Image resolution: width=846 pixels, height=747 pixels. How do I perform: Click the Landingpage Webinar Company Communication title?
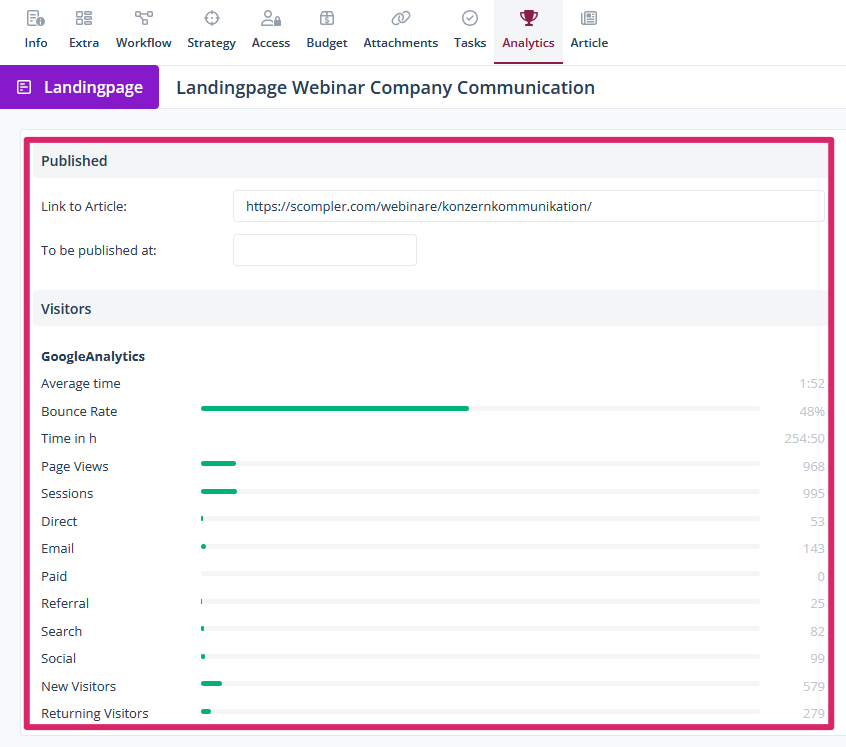[x=385, y=87]
